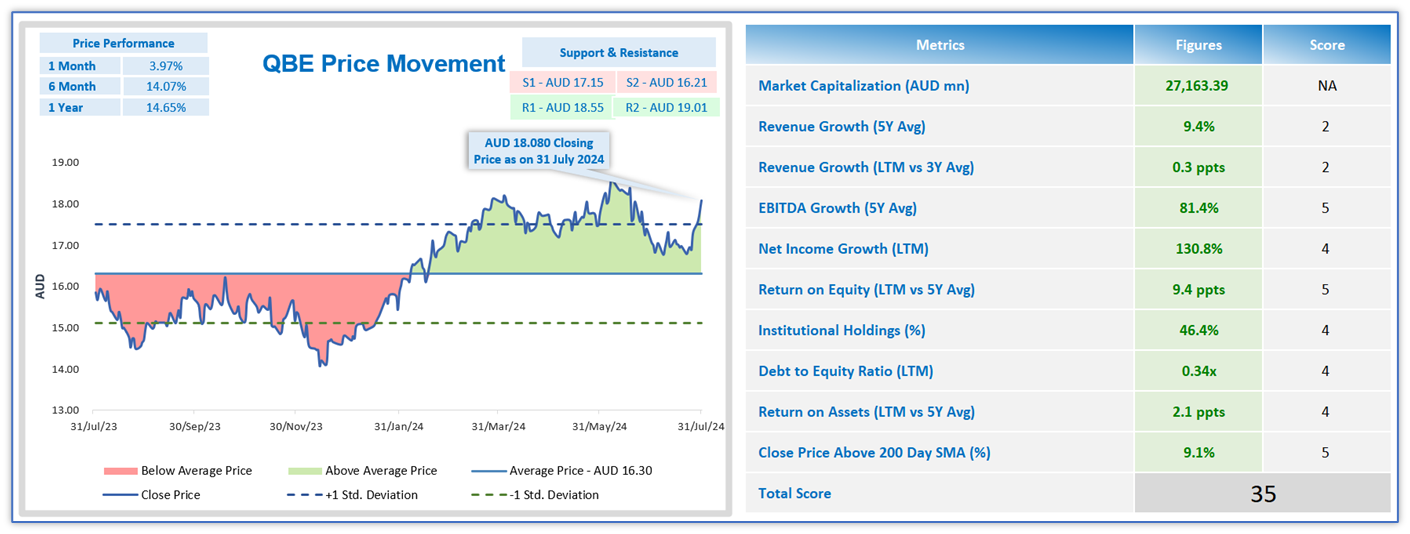Select 'Net Income Growth (LTM)' row label
Image resolution: width=1410 pixels, height=534 pixels.
tap(843, 249)
